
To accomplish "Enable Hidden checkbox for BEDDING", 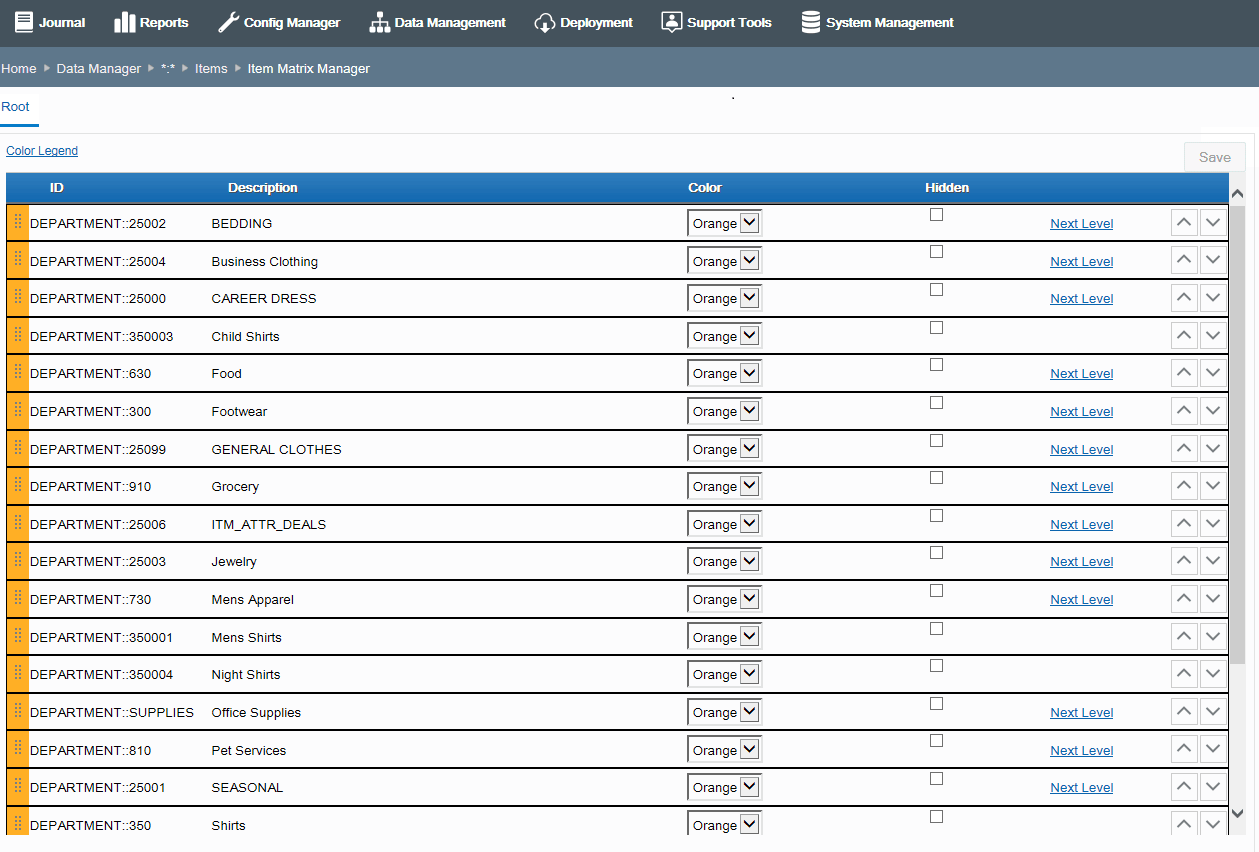I will 936,214.
